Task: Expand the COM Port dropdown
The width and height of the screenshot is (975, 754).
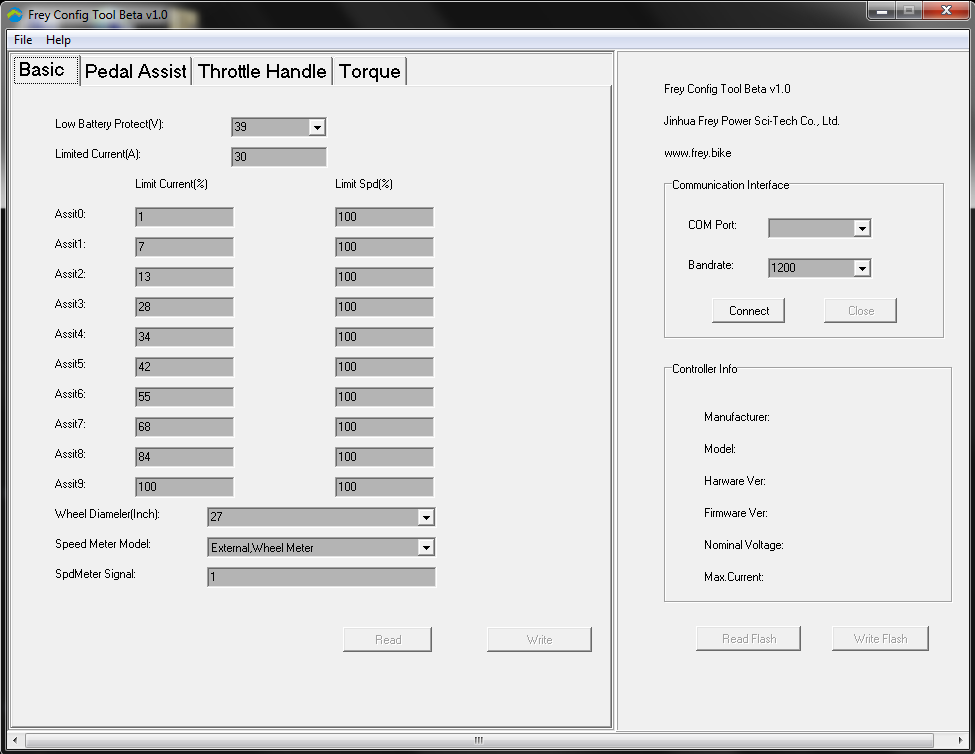Action: click(861, 228)
